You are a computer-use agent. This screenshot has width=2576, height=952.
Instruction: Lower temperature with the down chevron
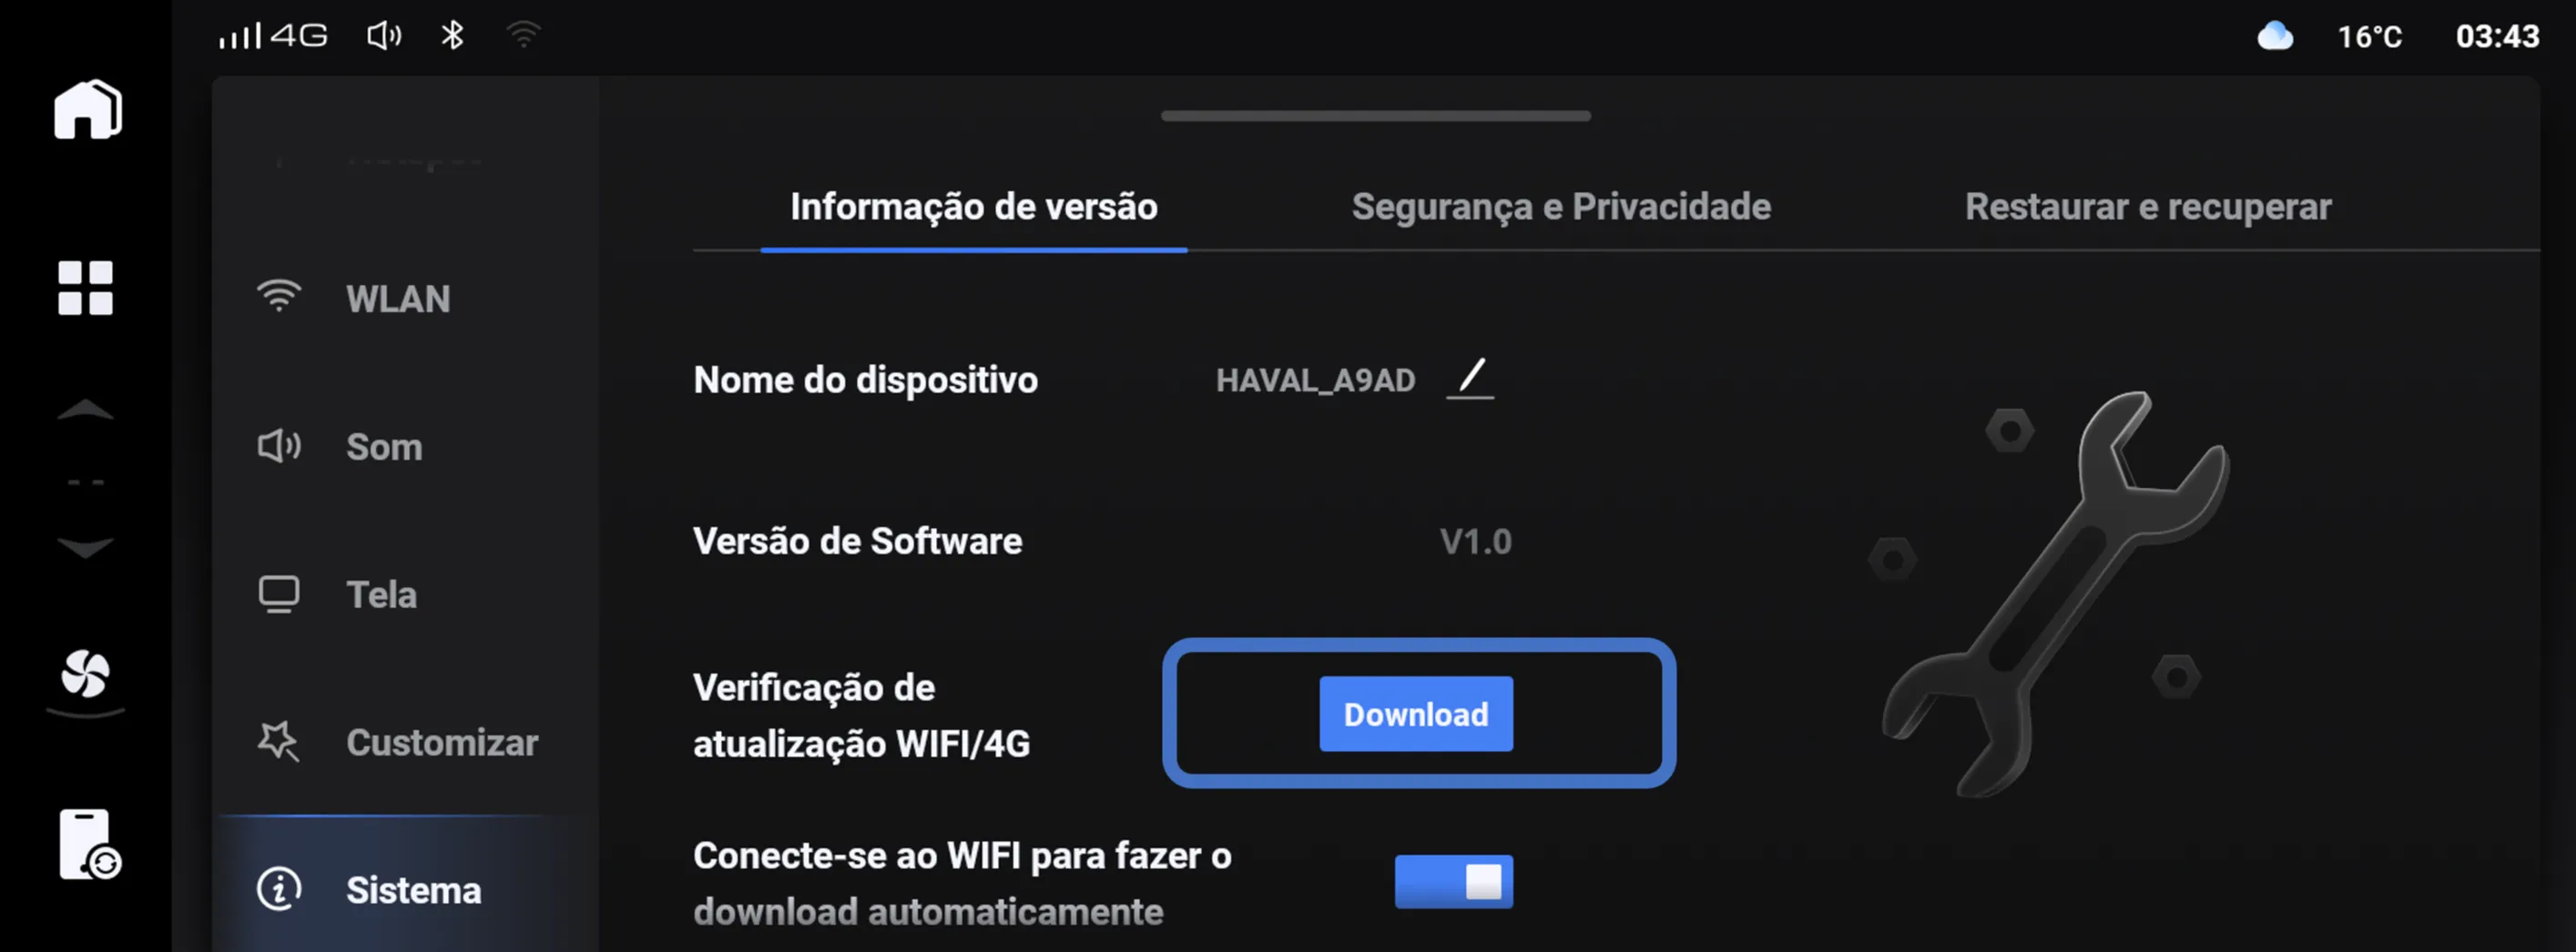(86, 547)
